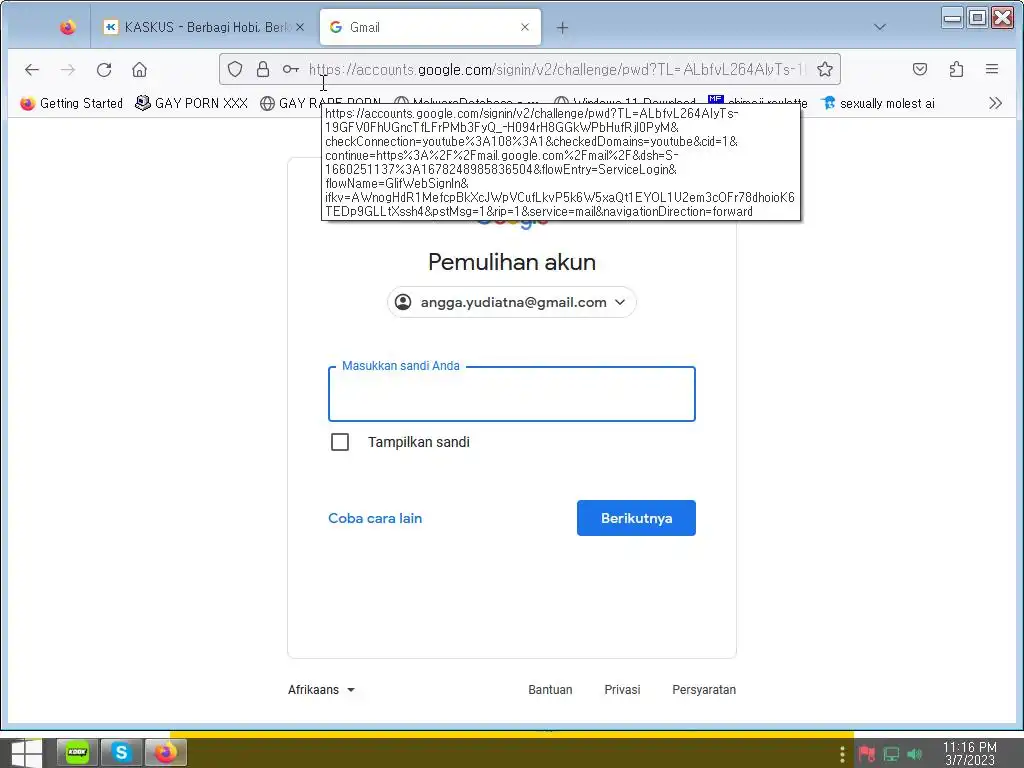This screenshot has height=768, width=1024.
Task: Open the volume speaker tray icon
Action: [914, 754]
